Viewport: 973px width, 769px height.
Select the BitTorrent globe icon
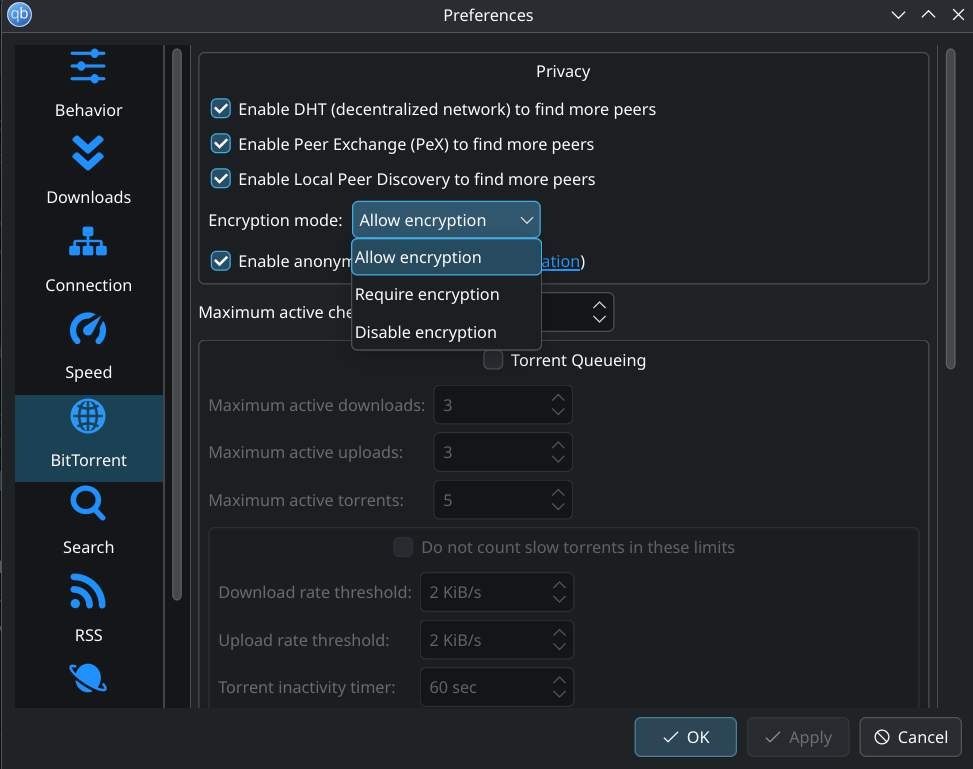click(88, 416)
